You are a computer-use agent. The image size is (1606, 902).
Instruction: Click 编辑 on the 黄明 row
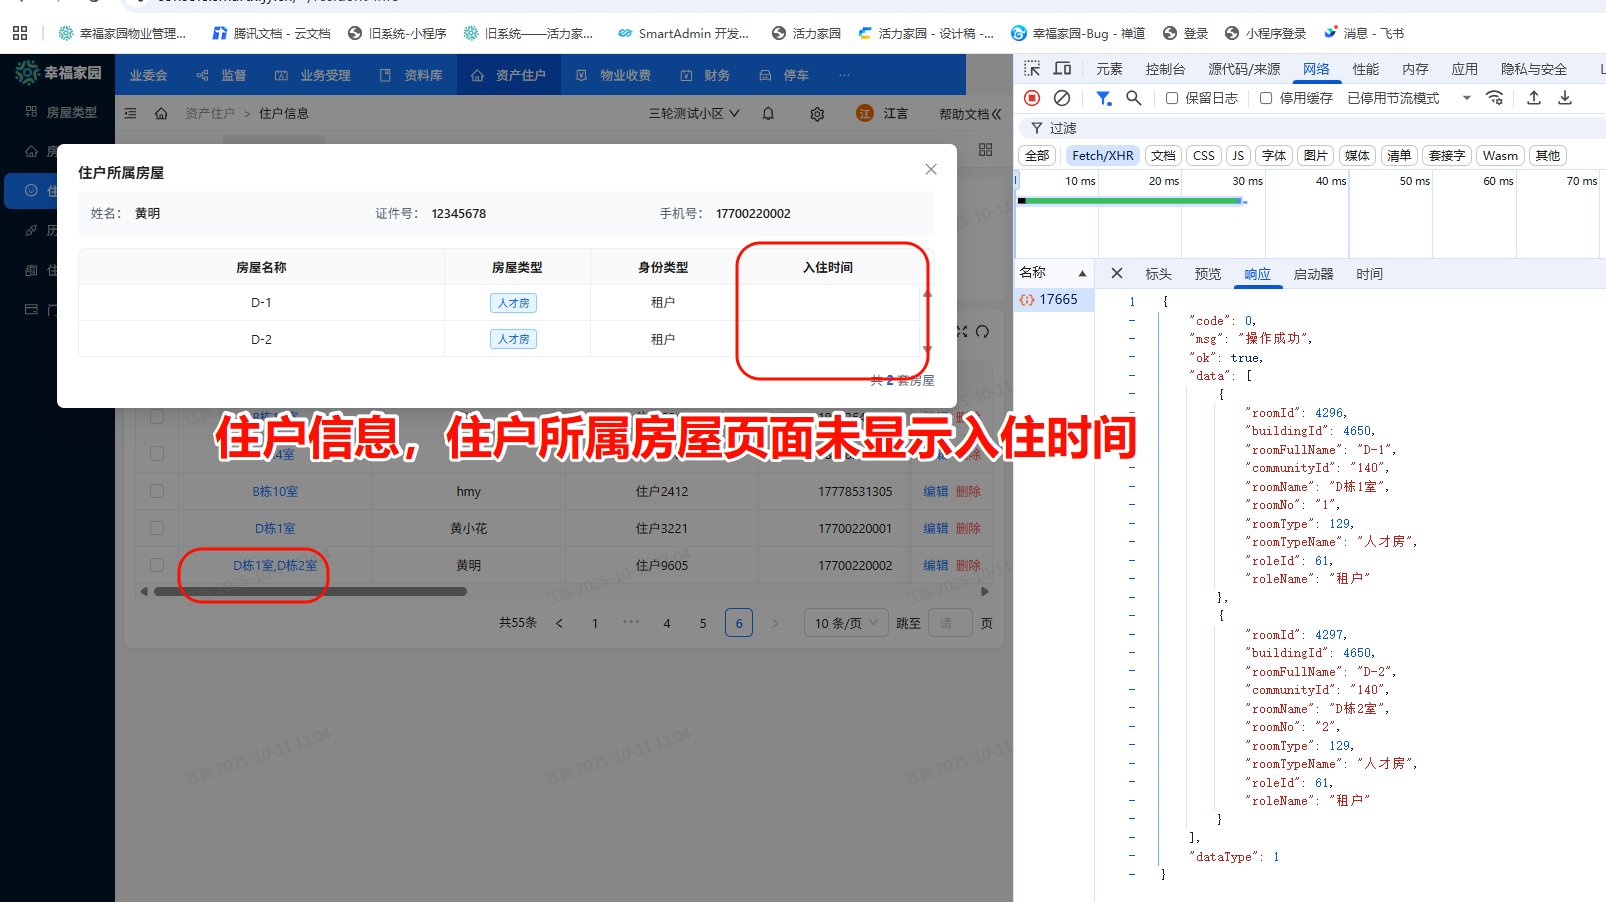pos(935,565)
